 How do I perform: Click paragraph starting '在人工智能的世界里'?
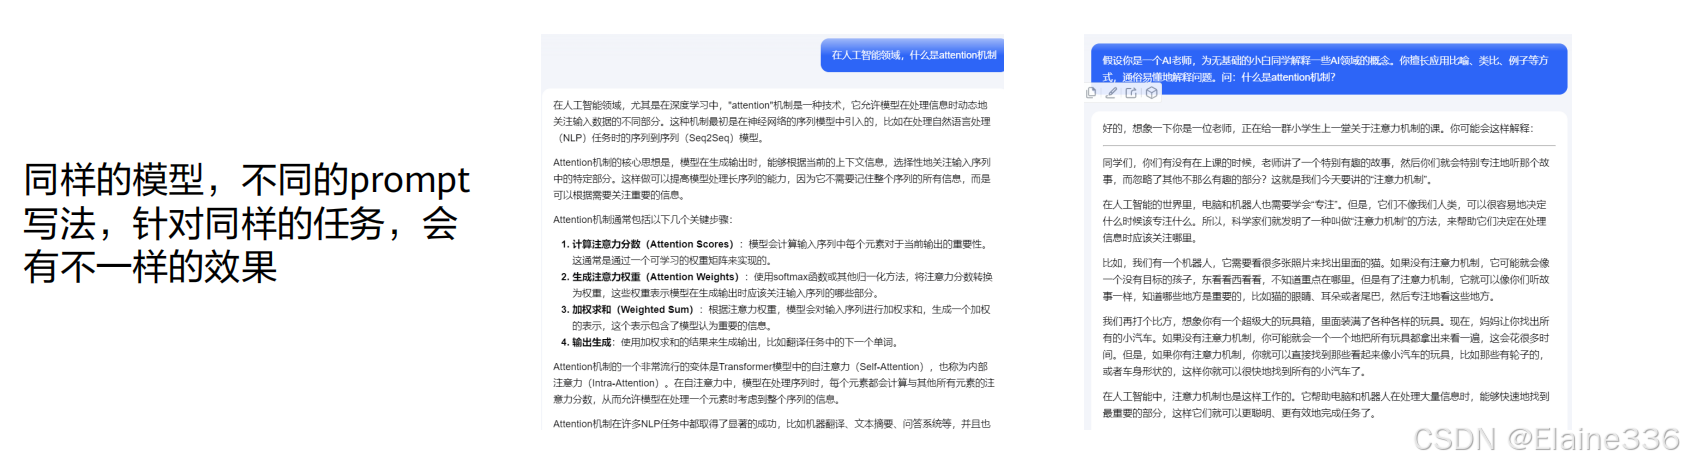pyautogui.click(x=1326, y=221)
